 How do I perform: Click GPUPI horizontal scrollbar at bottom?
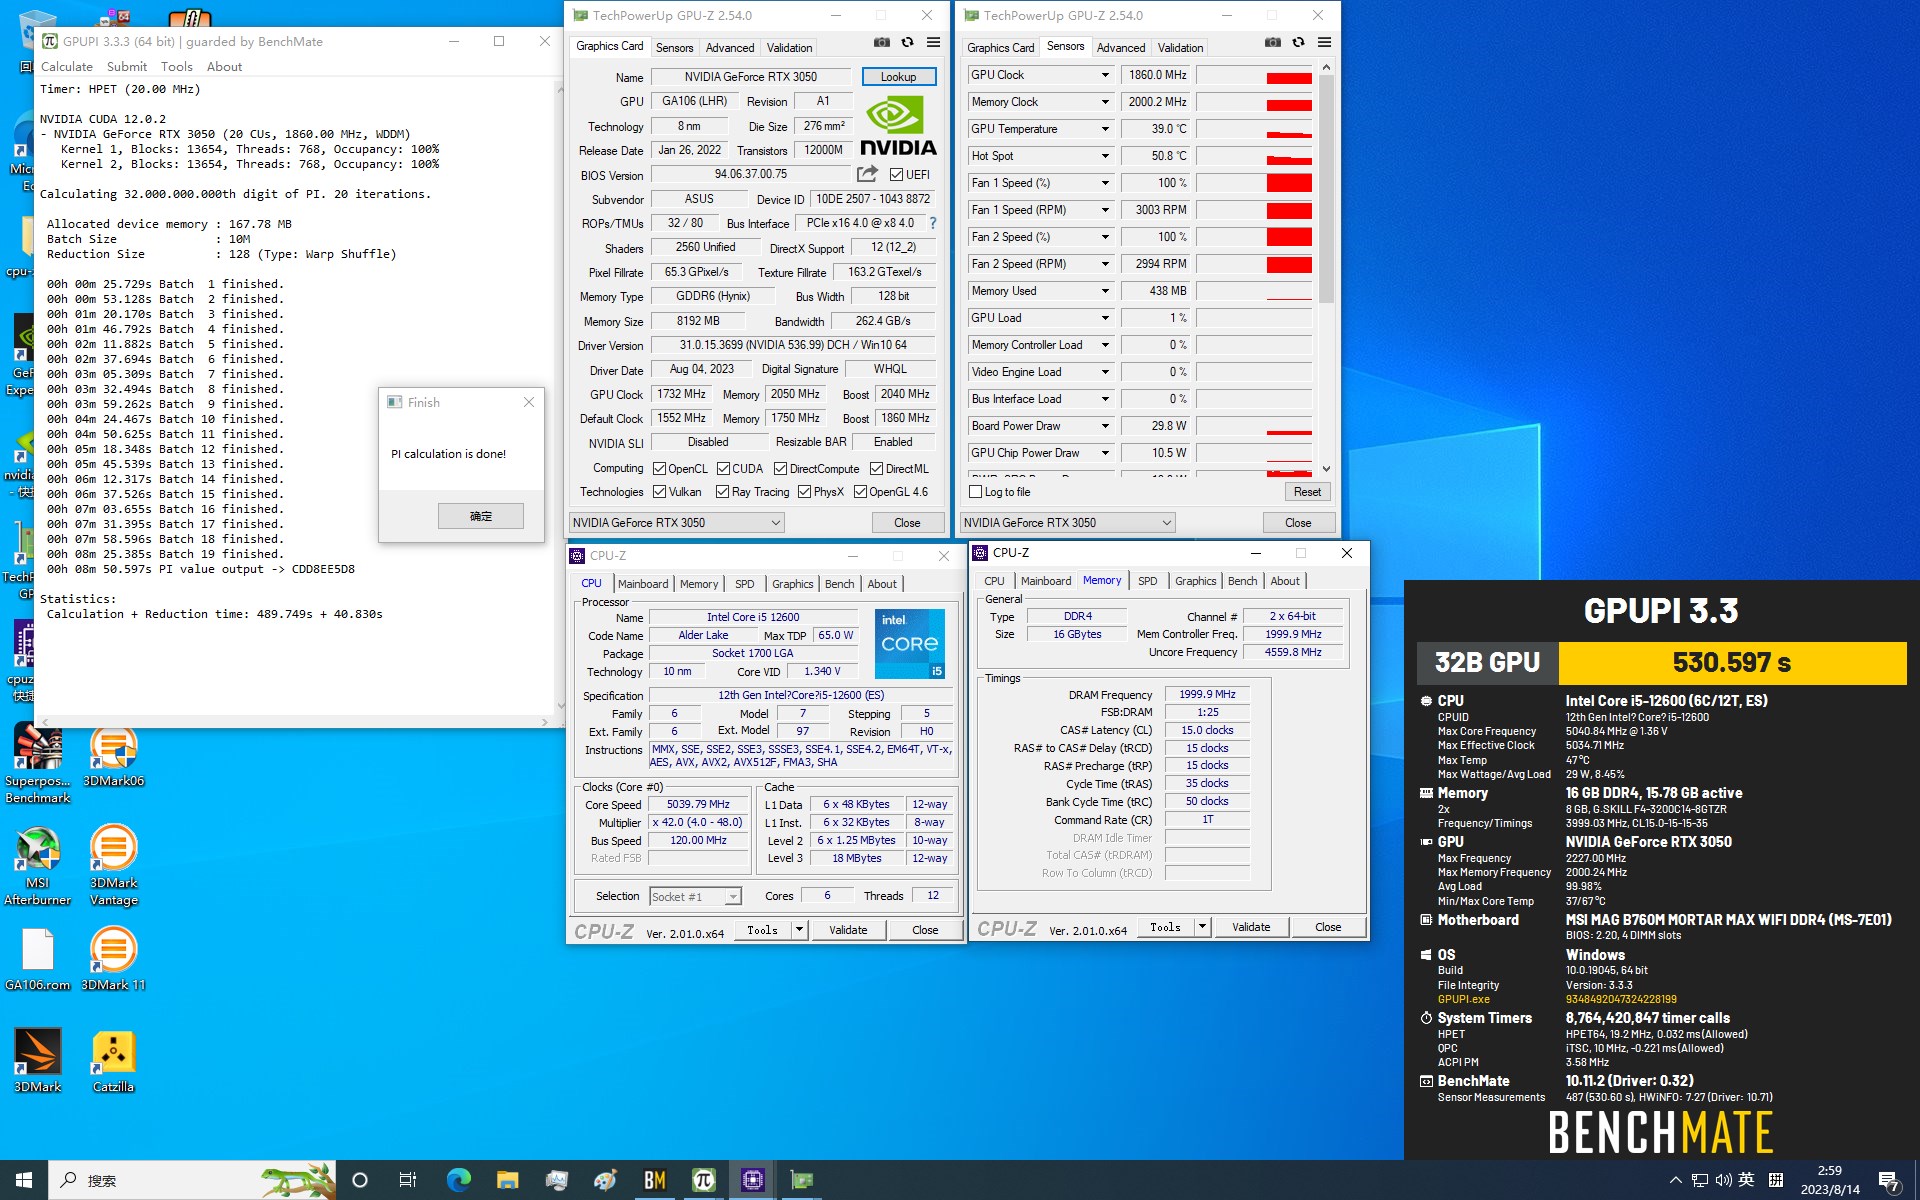click(295, 721)
